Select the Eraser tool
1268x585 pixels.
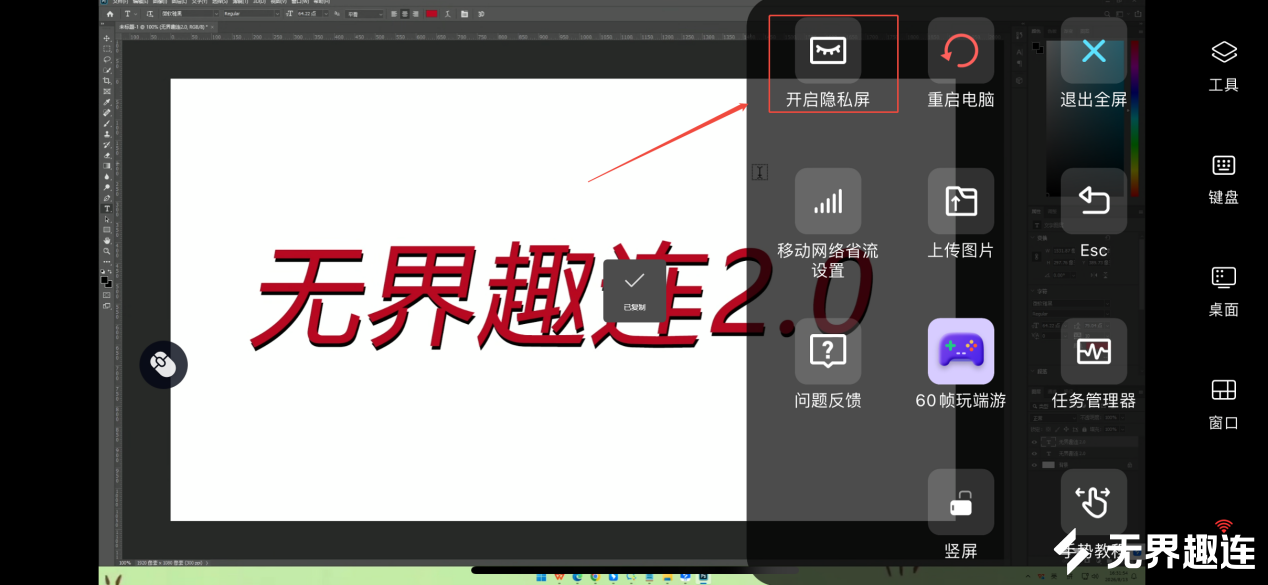(107, 154)
